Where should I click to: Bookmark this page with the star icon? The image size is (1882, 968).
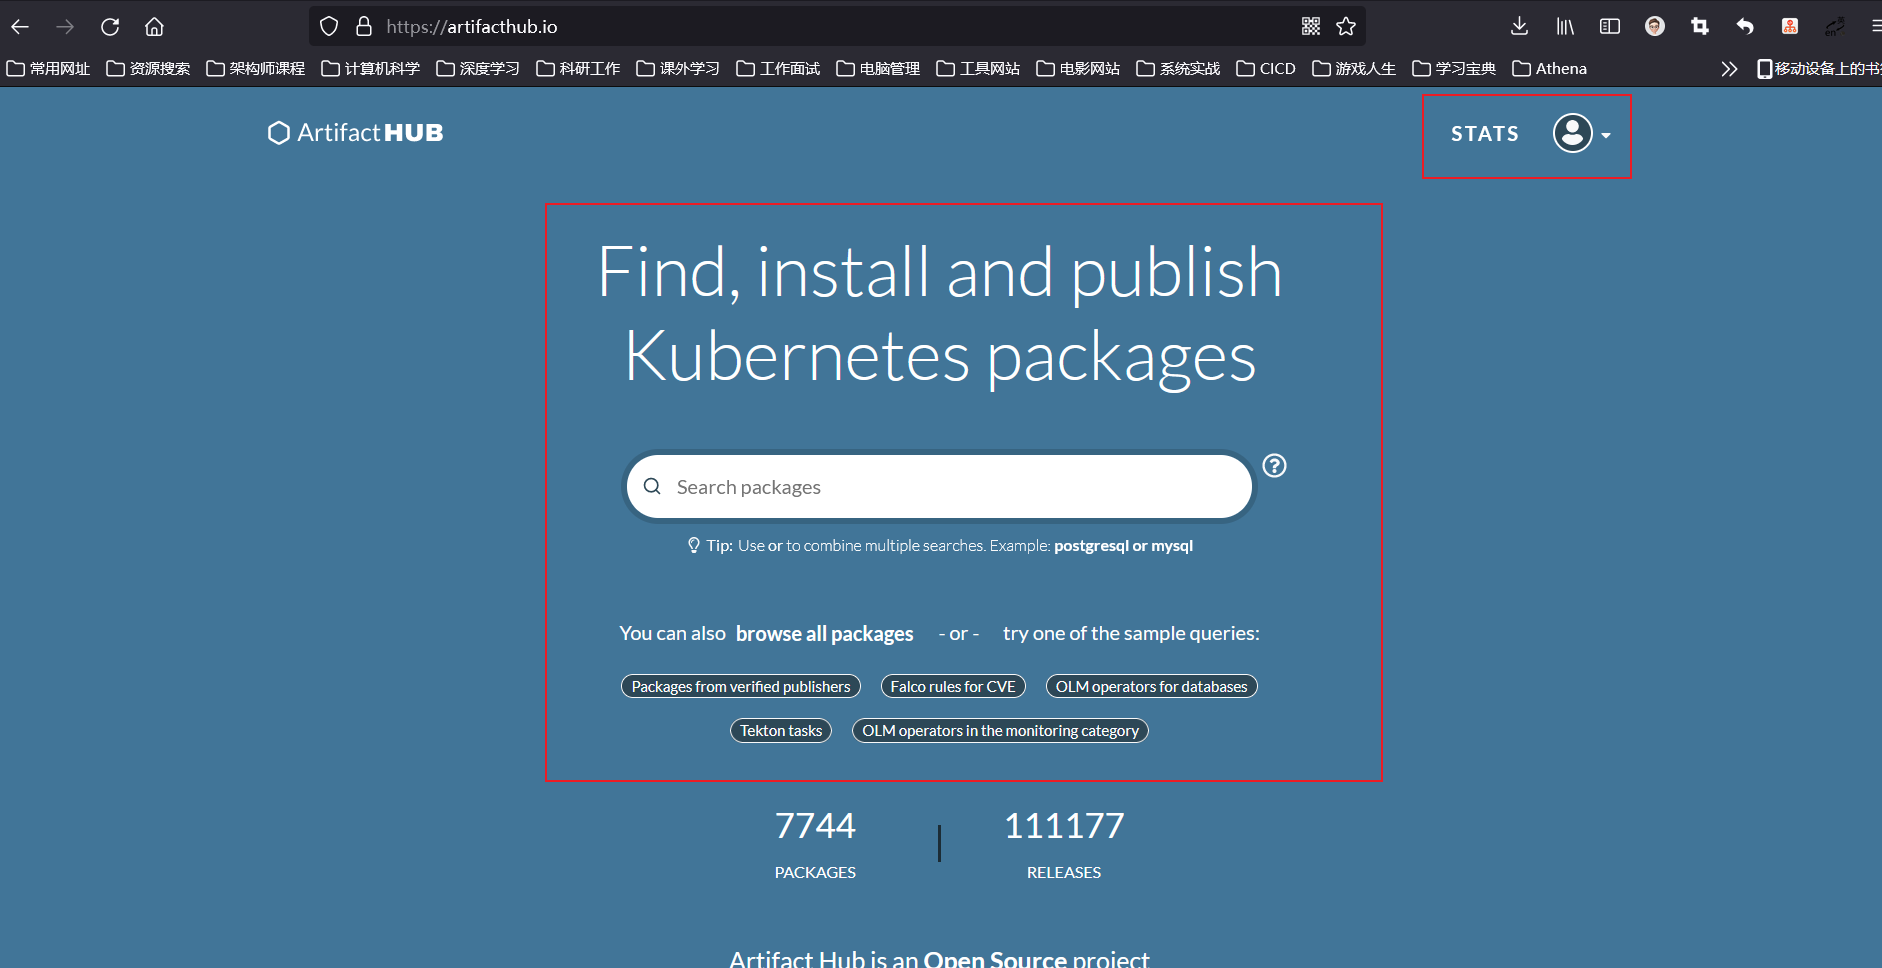[1346, 27]
